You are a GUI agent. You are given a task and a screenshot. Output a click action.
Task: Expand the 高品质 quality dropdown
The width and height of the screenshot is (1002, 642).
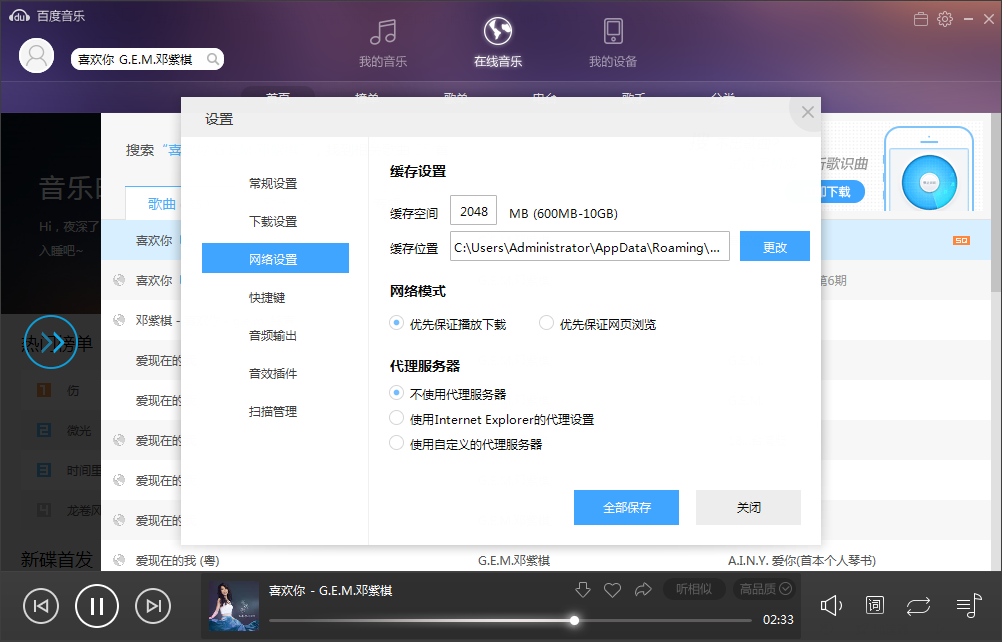tap(765, 589)
